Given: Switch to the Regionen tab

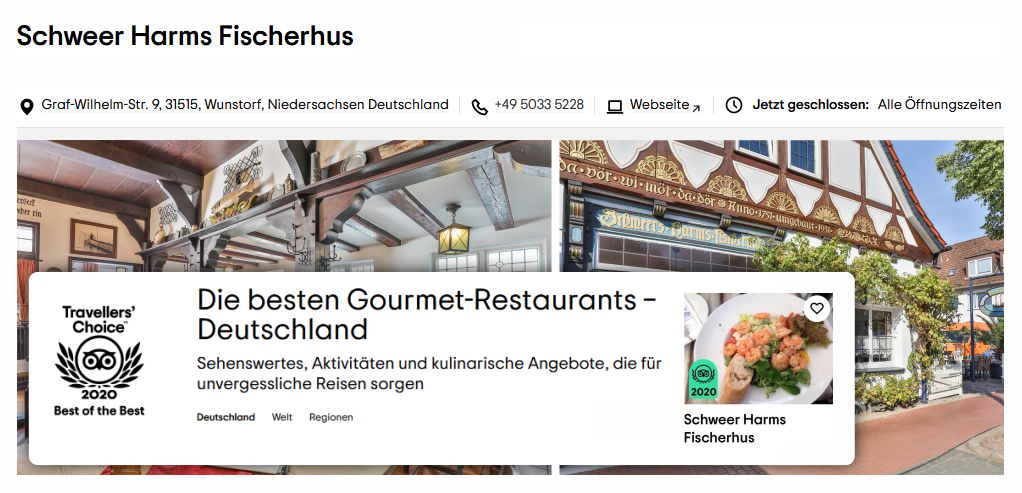Looking at the screenshot, I should coord(331,417).
